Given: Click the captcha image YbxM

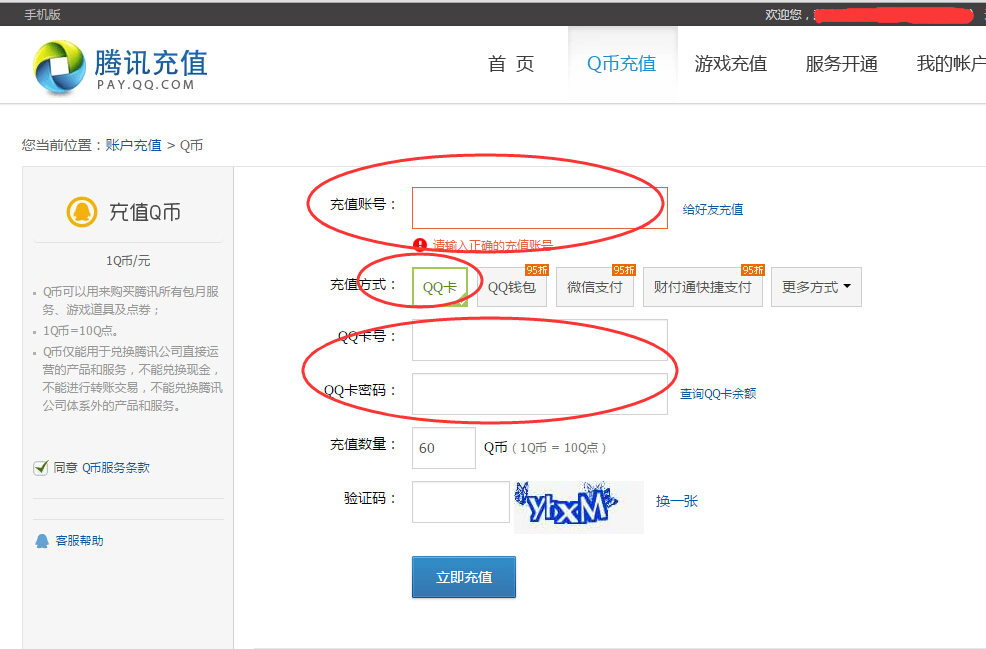Looking at the screenshot, I should 579,507.
